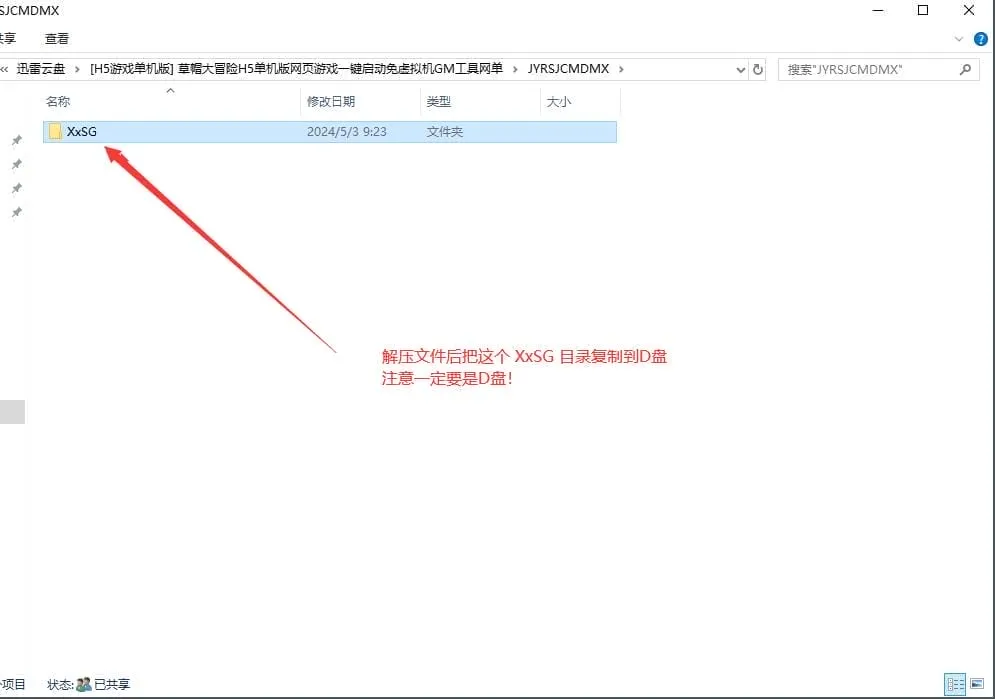The image size is (995, 699).
Task: Open the partly visible 共享 ribbon tab
Action: point(8,39)
